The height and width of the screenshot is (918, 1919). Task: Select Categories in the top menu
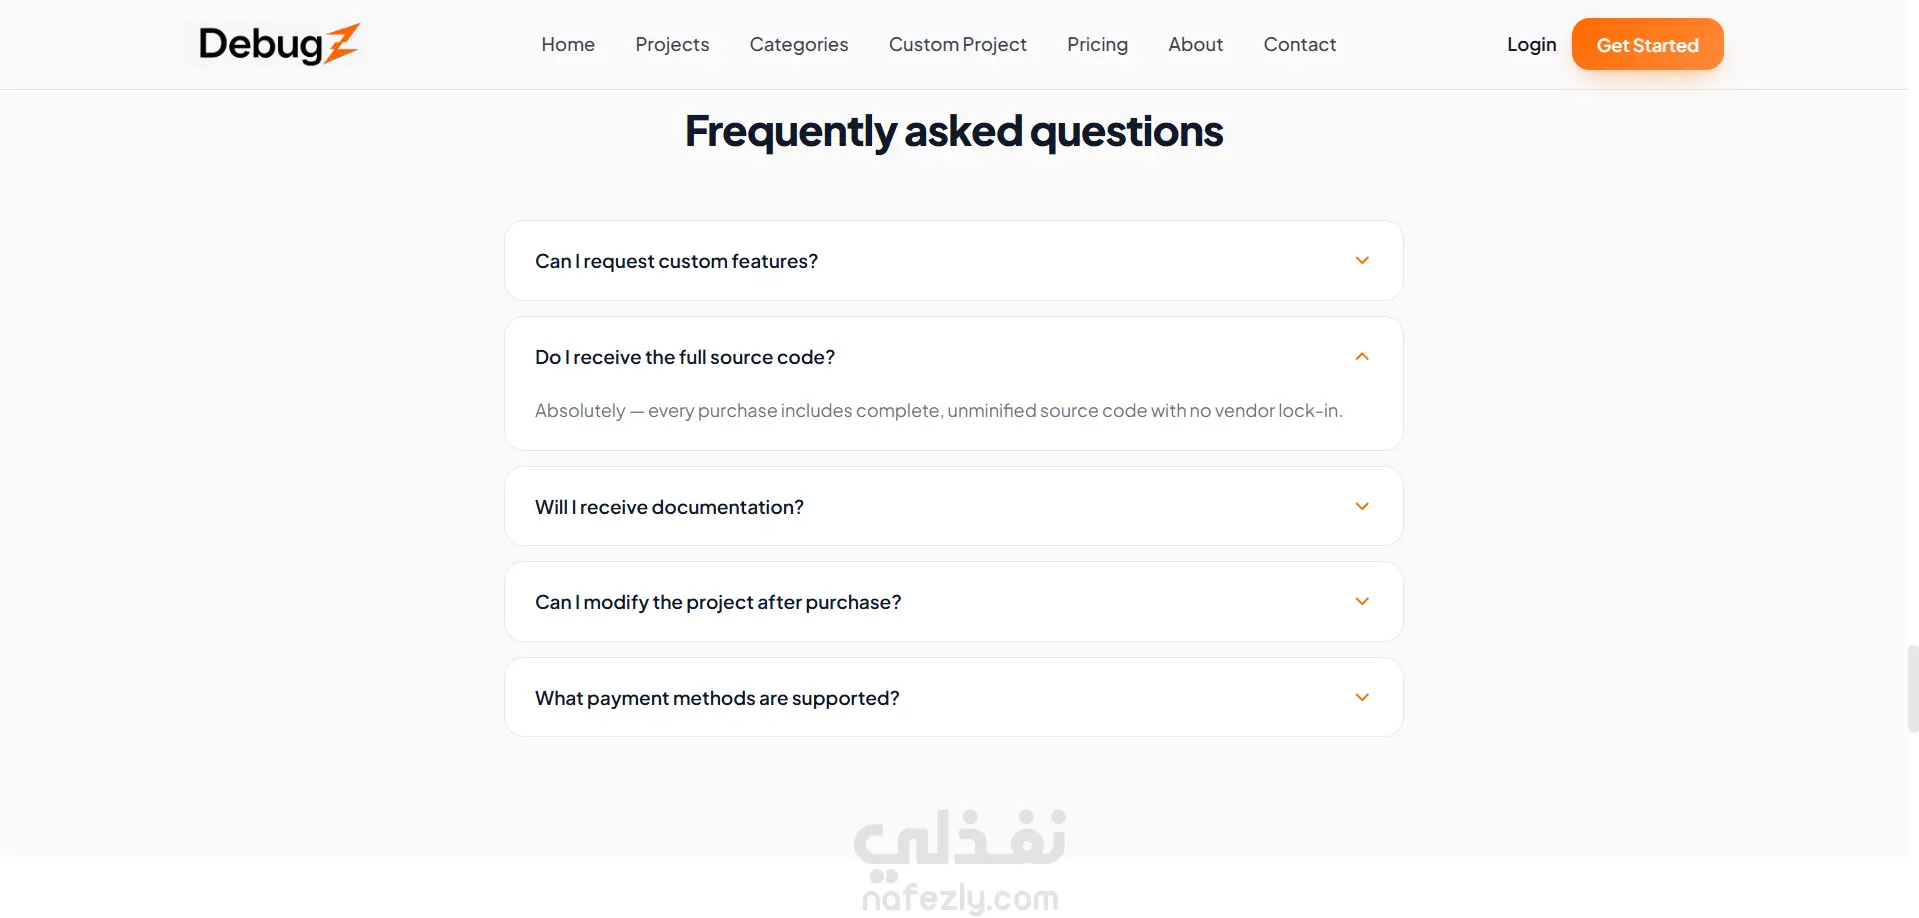pos(799,44)
